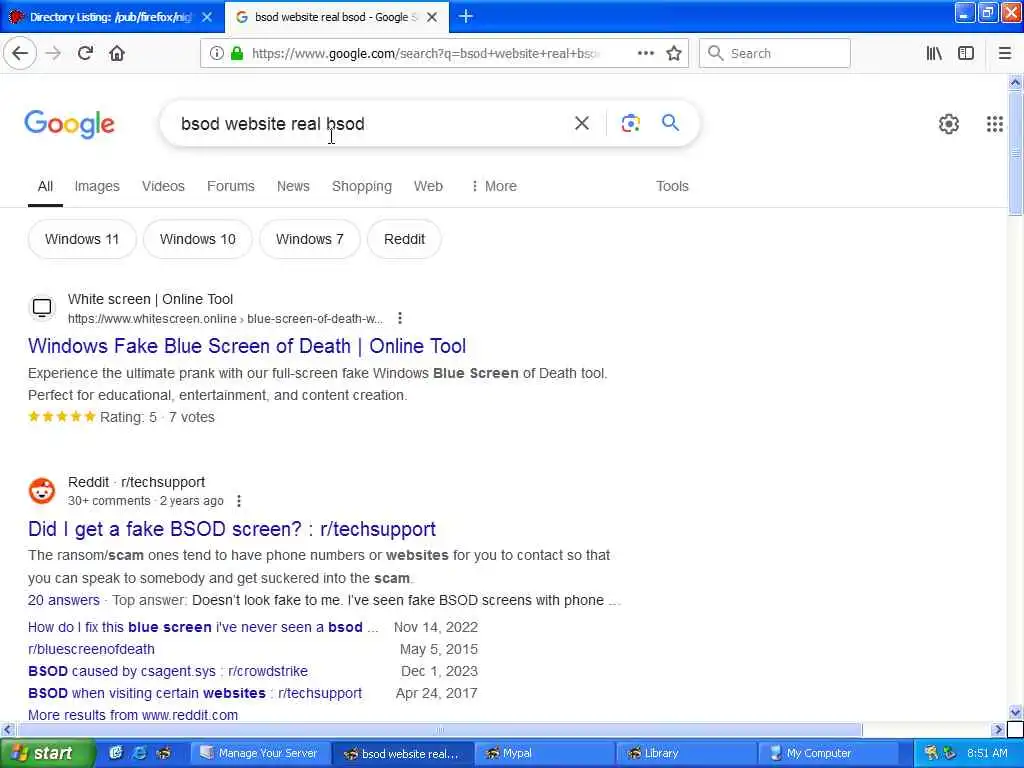Clear the Google search box text
Screen dimensions: 1024x768
(581, 123)
